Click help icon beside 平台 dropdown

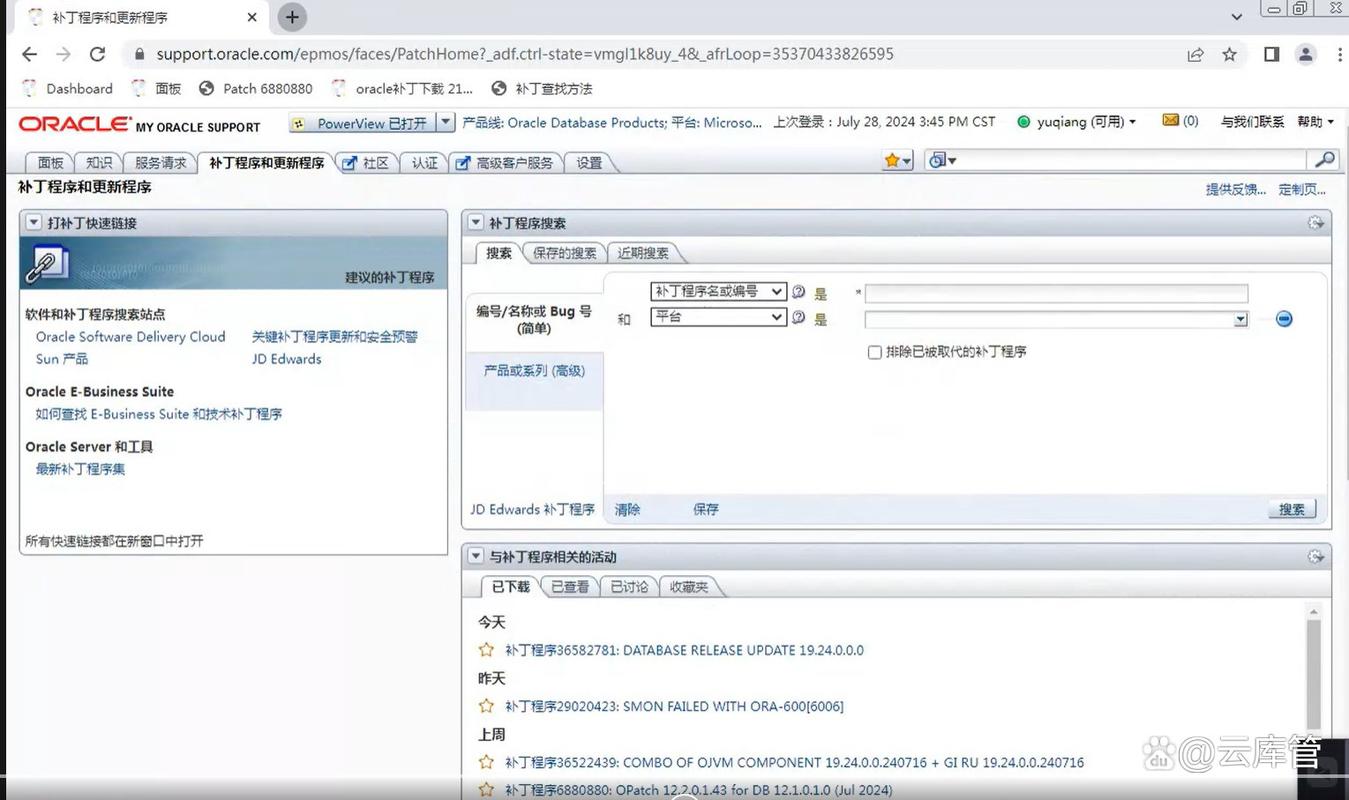[798, 318]
